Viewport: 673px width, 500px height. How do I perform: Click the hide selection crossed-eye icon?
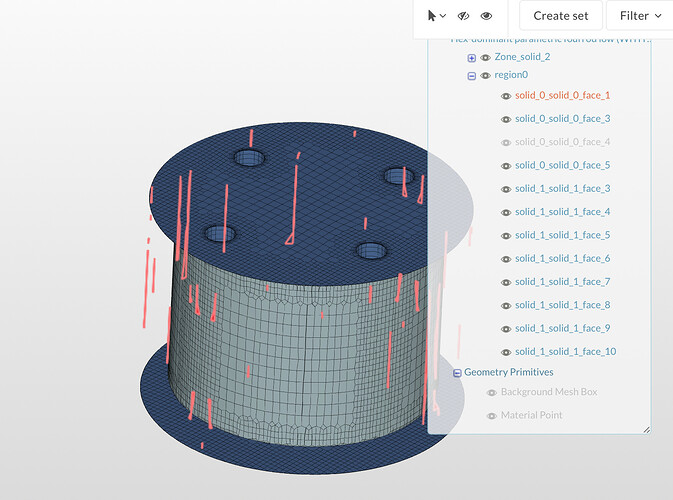pos(463,16)
